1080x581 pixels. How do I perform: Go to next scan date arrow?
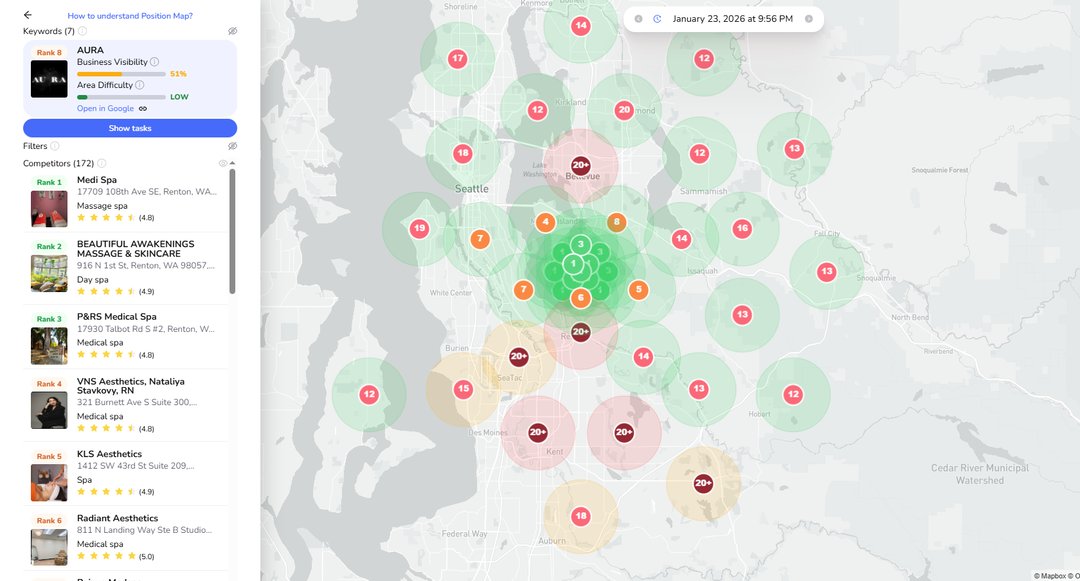click(808, 19)
